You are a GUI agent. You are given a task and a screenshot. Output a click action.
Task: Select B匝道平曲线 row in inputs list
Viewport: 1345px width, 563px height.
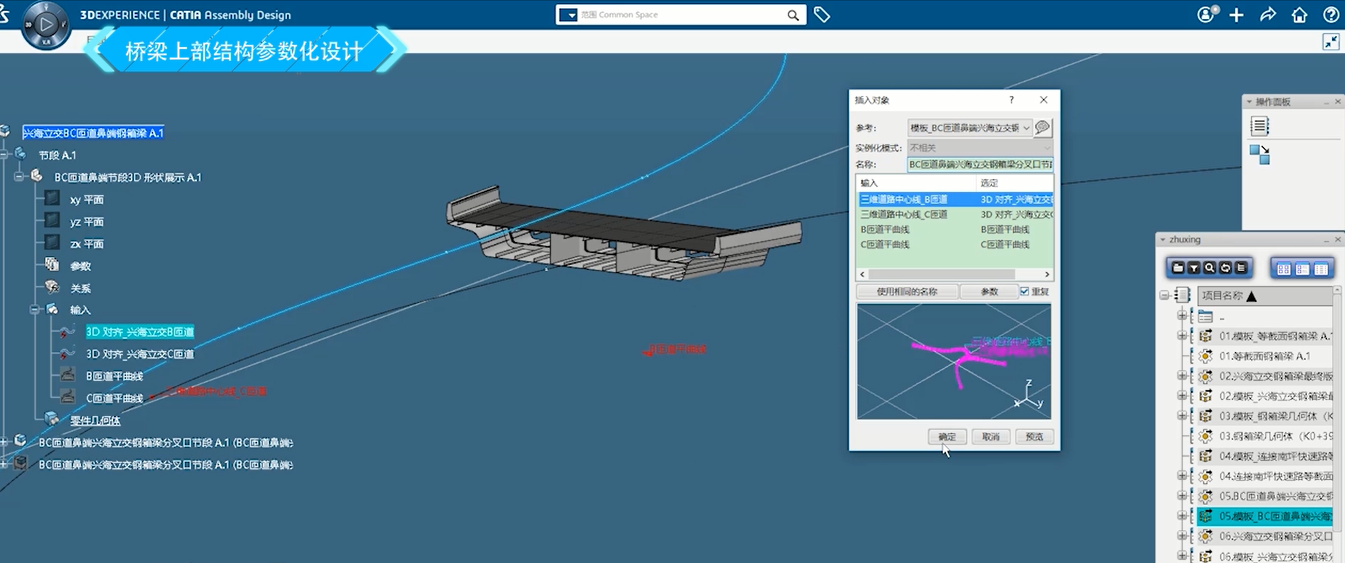(x=955, y=229)
